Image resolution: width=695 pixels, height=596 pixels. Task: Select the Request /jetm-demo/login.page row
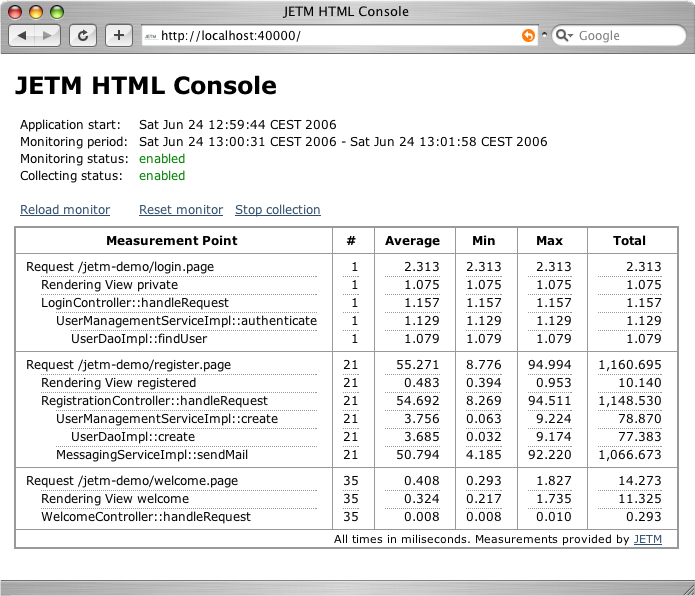[x=346, y=267]
